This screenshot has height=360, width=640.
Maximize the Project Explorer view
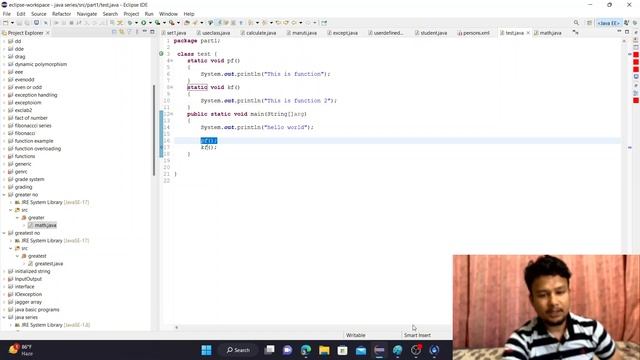(x=152, y=31)
